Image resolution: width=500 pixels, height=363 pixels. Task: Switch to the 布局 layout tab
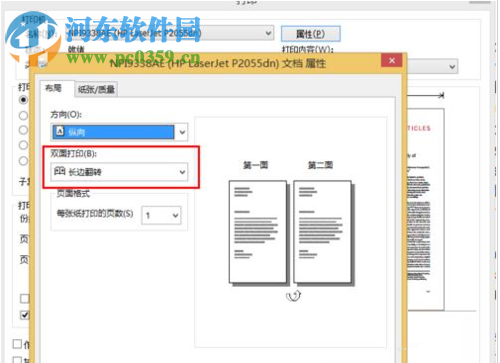(53, 88)
